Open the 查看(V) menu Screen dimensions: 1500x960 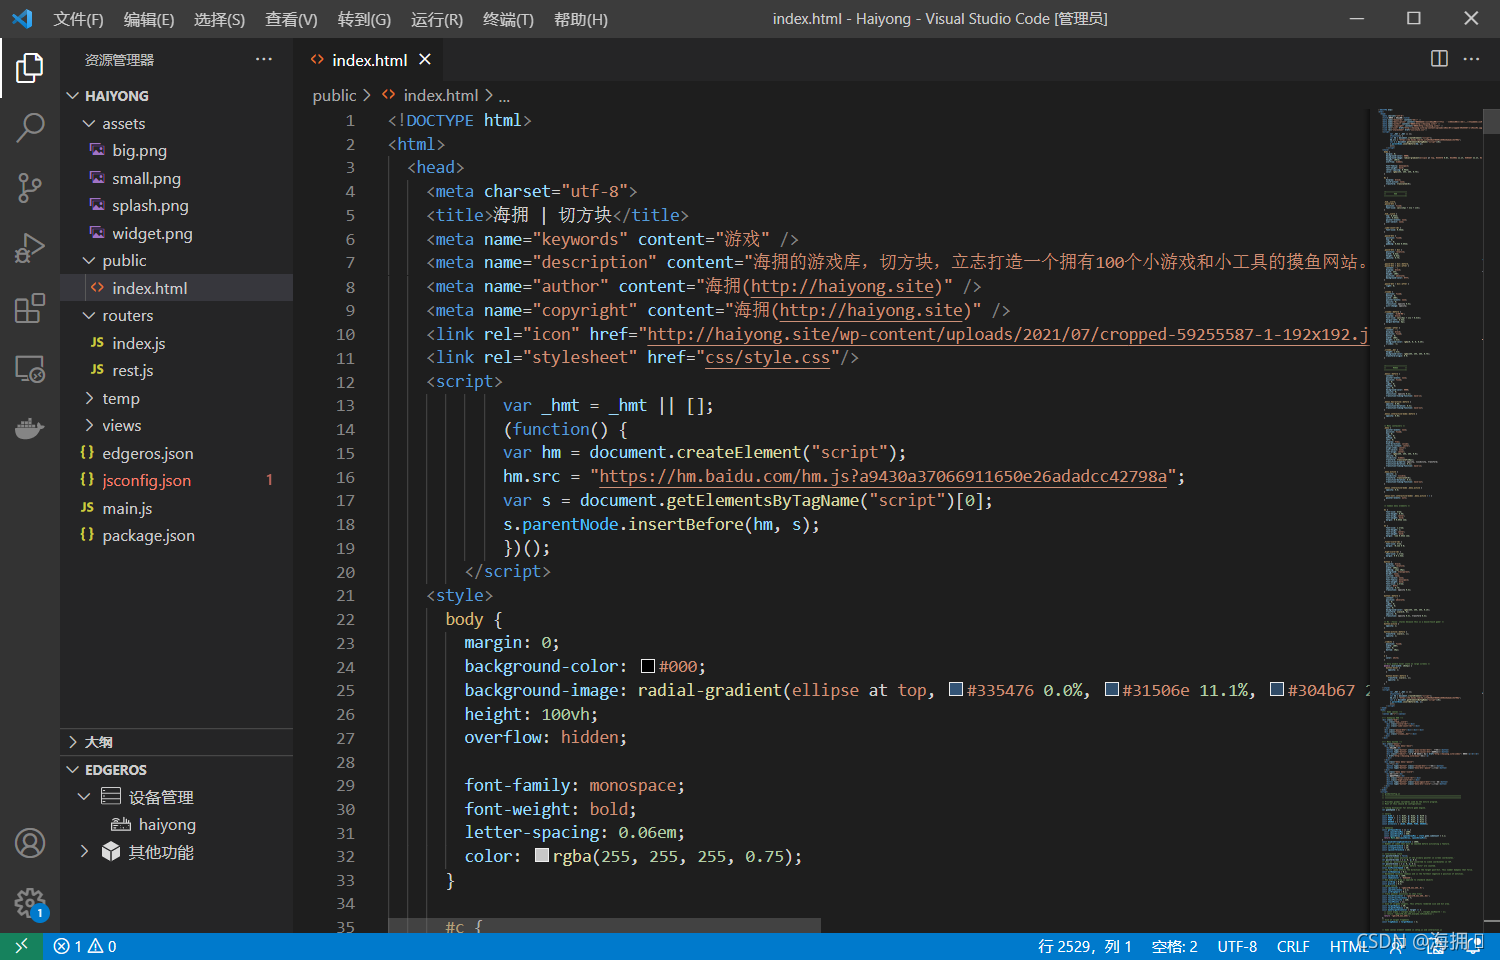[x=291, y=19]
